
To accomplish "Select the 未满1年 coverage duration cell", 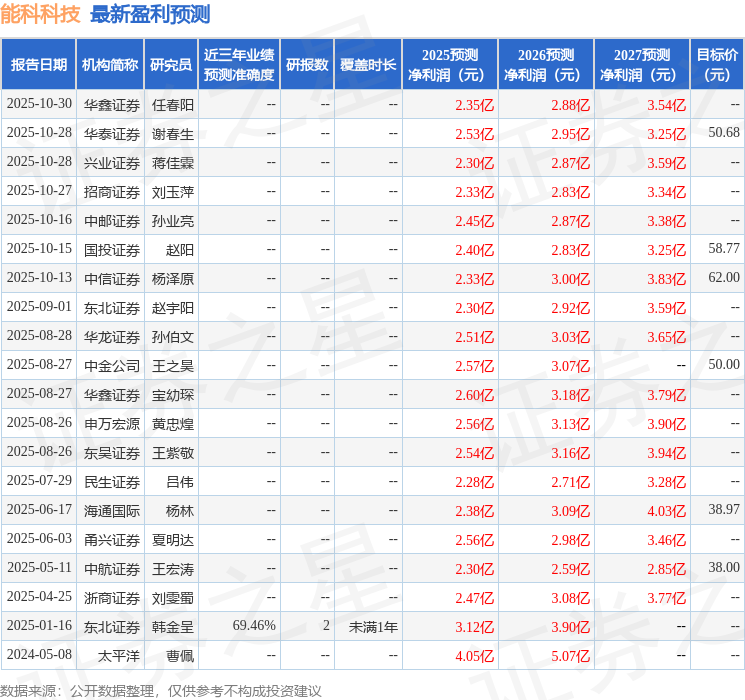I will [x=373, y=626].
